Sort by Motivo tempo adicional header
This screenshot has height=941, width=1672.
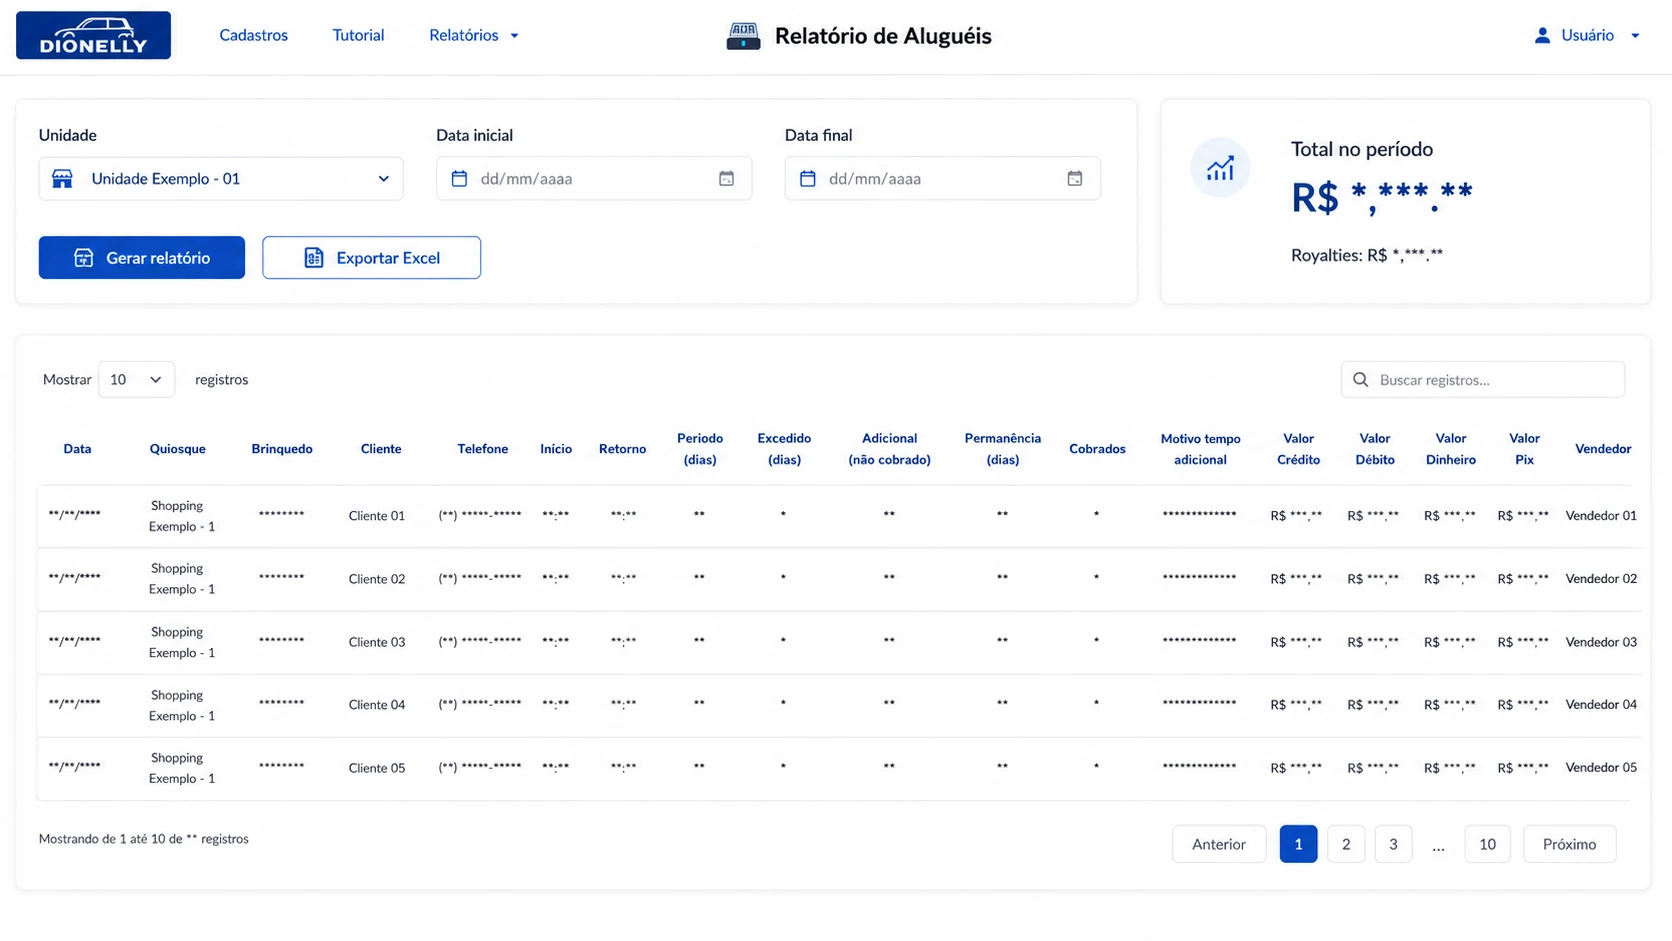pos(1200,449)
